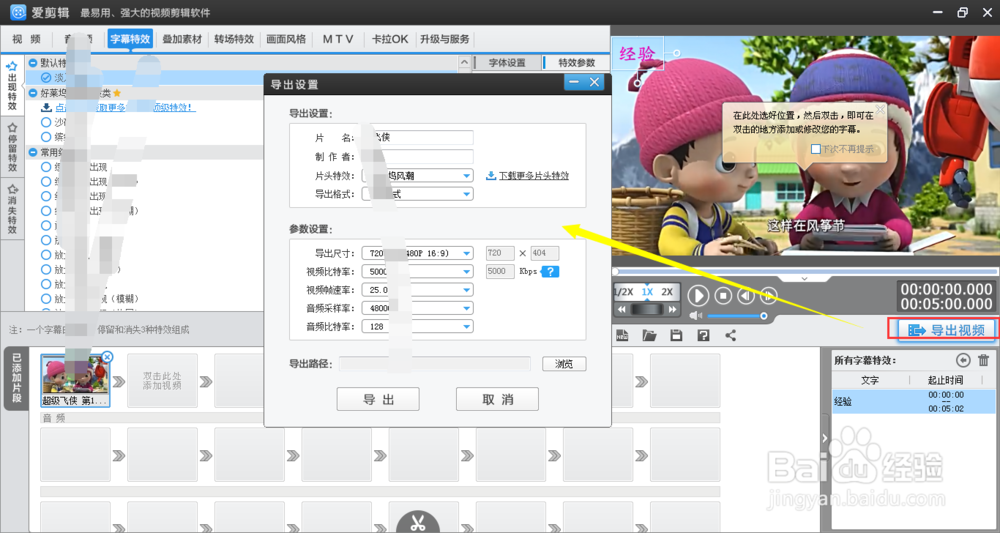Open a project with the folder icon
1000x533 pixels.
[649, 335]
